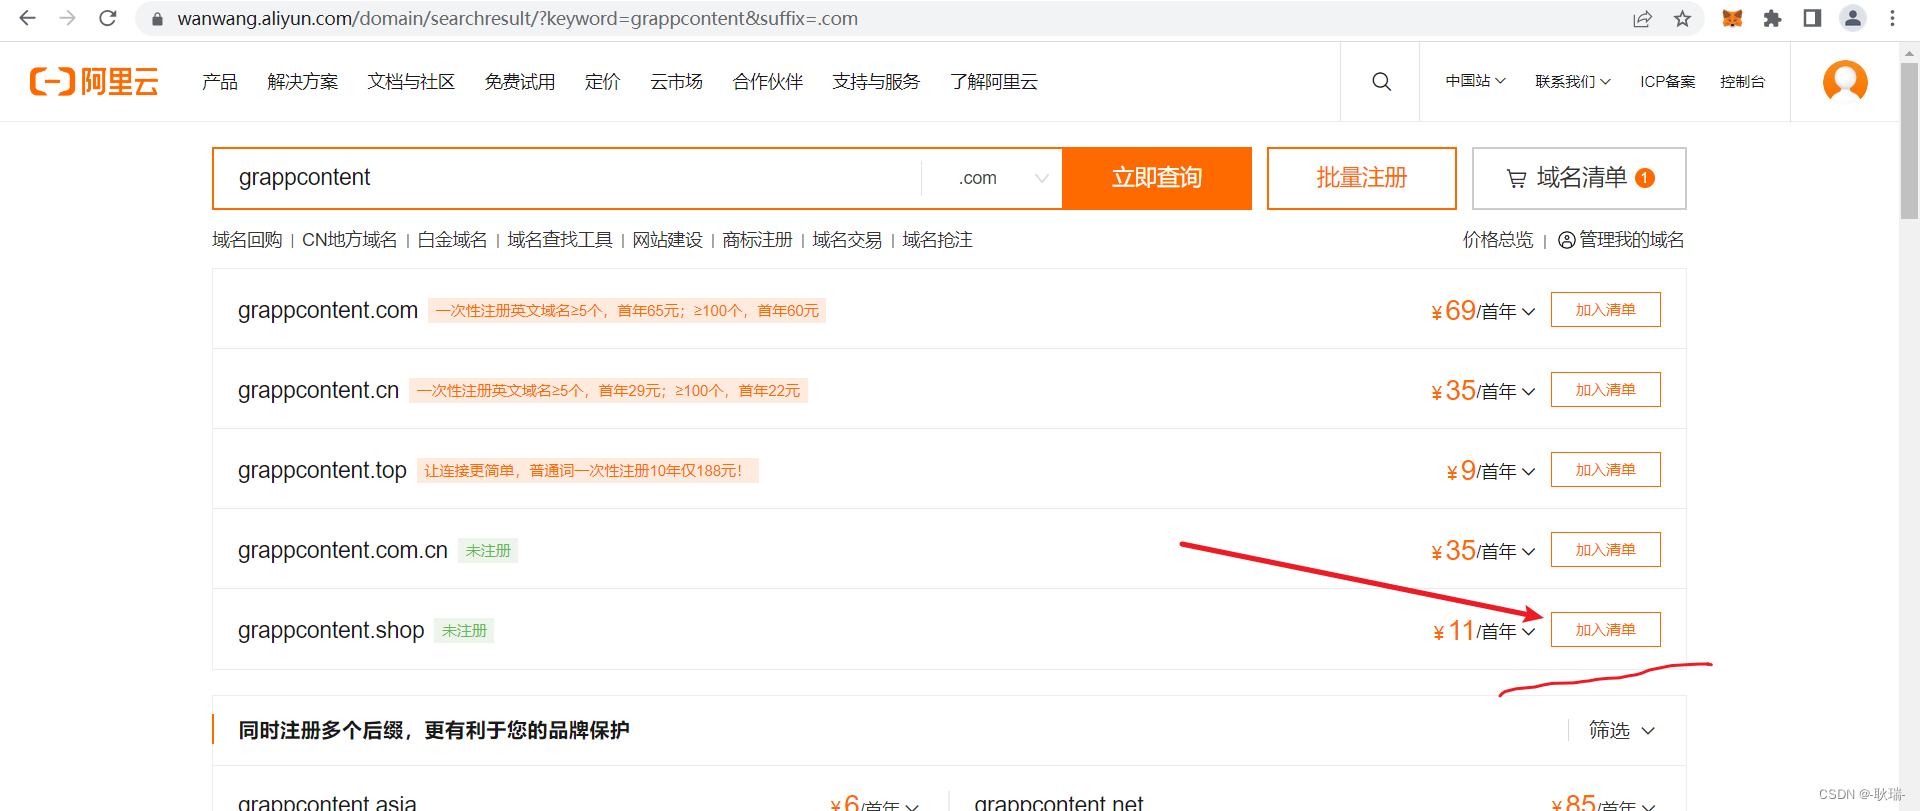Open the 商标注册 link

[757, 240]
